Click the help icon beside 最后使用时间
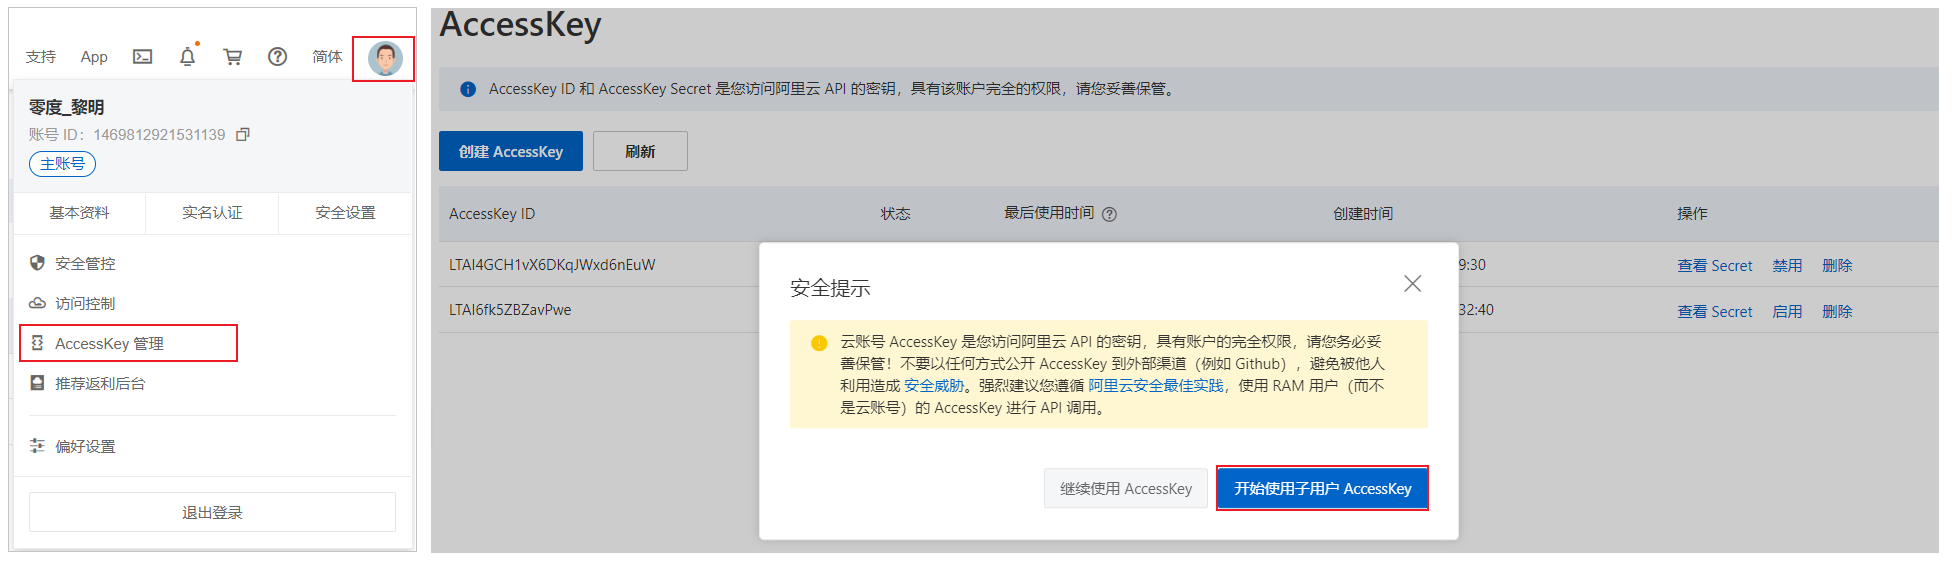This screenshot has width=1957, height=565. pos(1109,214)
